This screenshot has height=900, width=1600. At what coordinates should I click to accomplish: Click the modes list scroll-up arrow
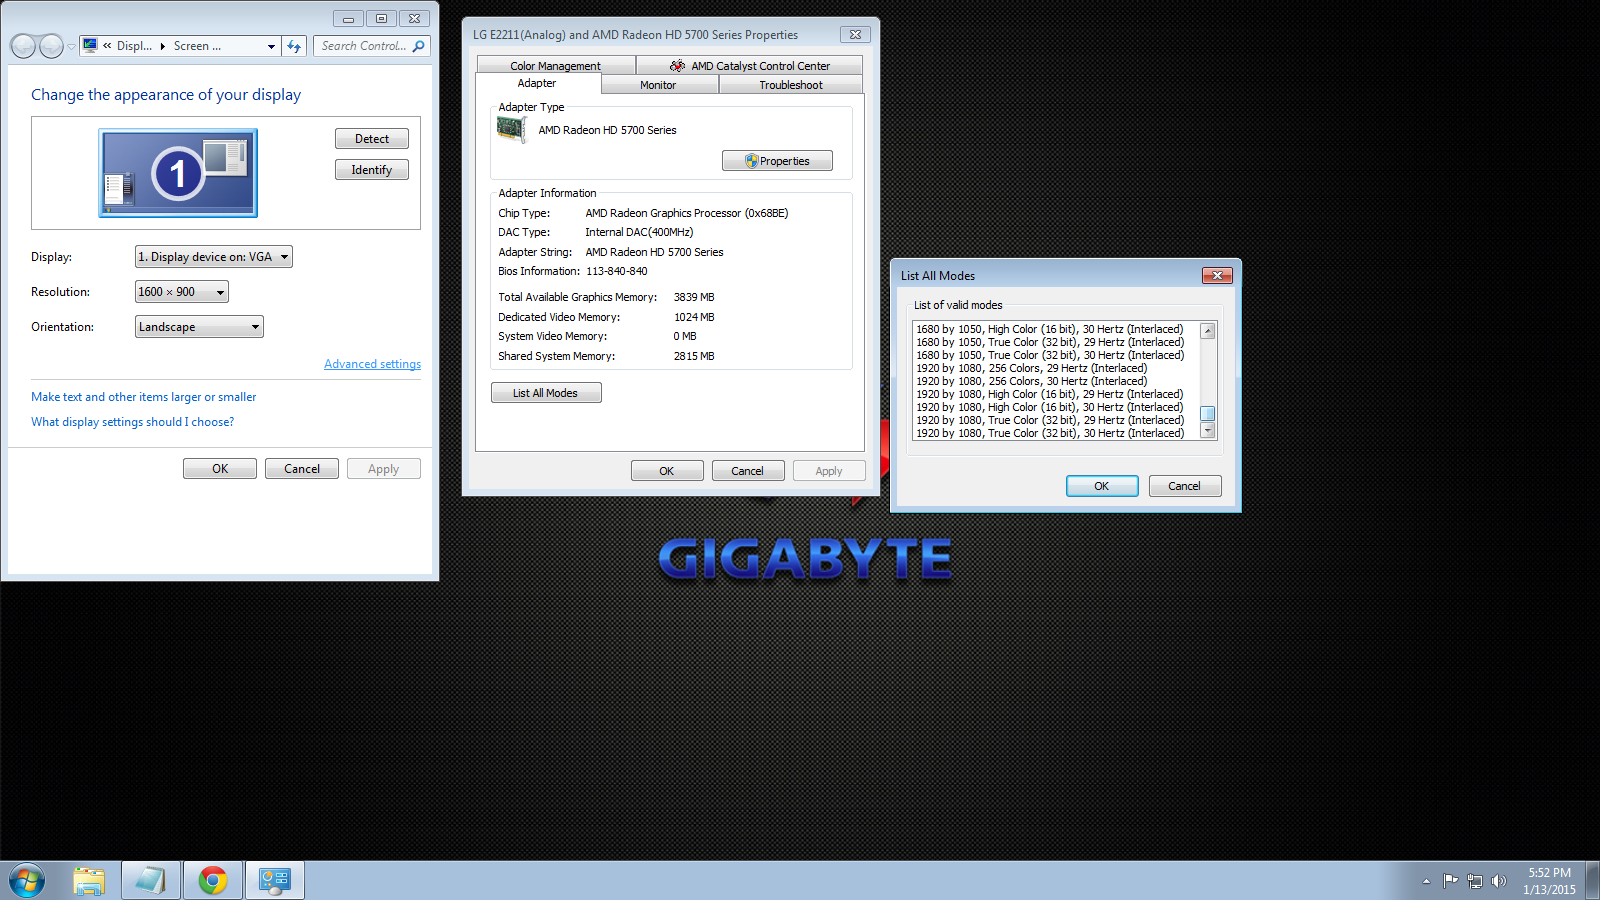(1208, 331)
